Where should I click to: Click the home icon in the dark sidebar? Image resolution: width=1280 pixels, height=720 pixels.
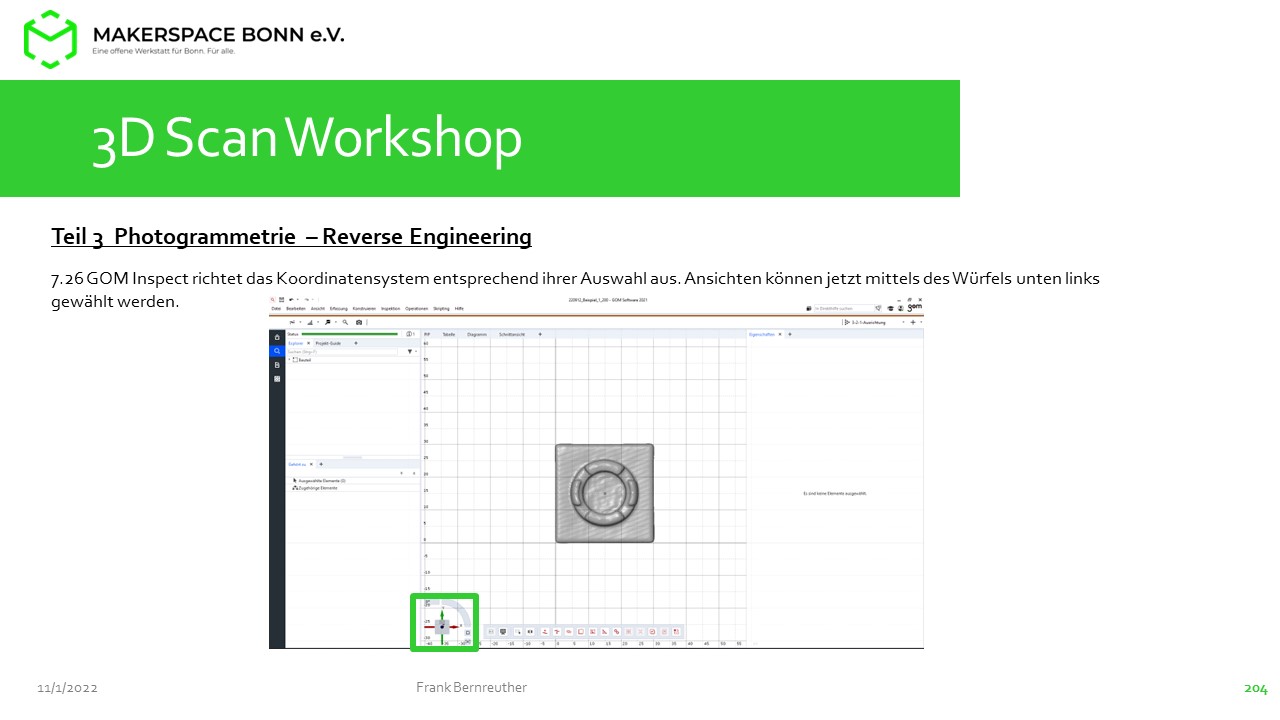[x=277, y=337]
